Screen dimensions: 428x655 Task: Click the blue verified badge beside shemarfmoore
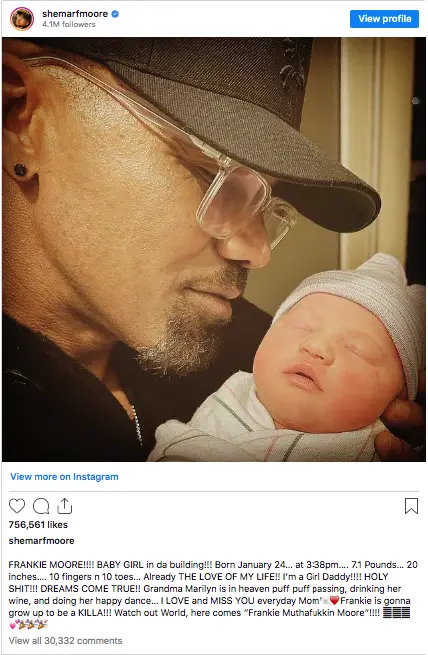[115, 14]
